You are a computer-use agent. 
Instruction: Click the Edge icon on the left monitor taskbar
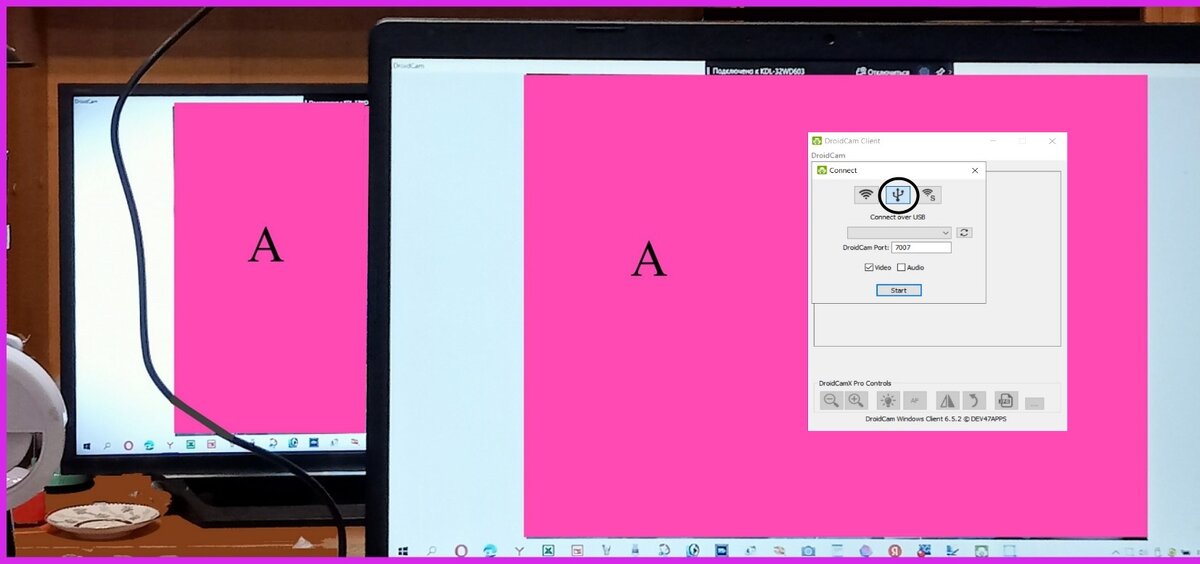[149, 444]
